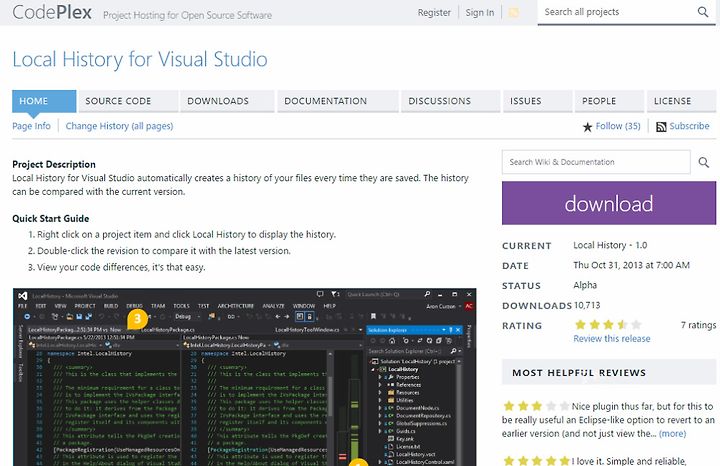Viewport: 720px width, 466px height.
Task: Click the 'Thu Oct 31, 2013 at 7:00 AM' date
Action: [x=631, y=265]
